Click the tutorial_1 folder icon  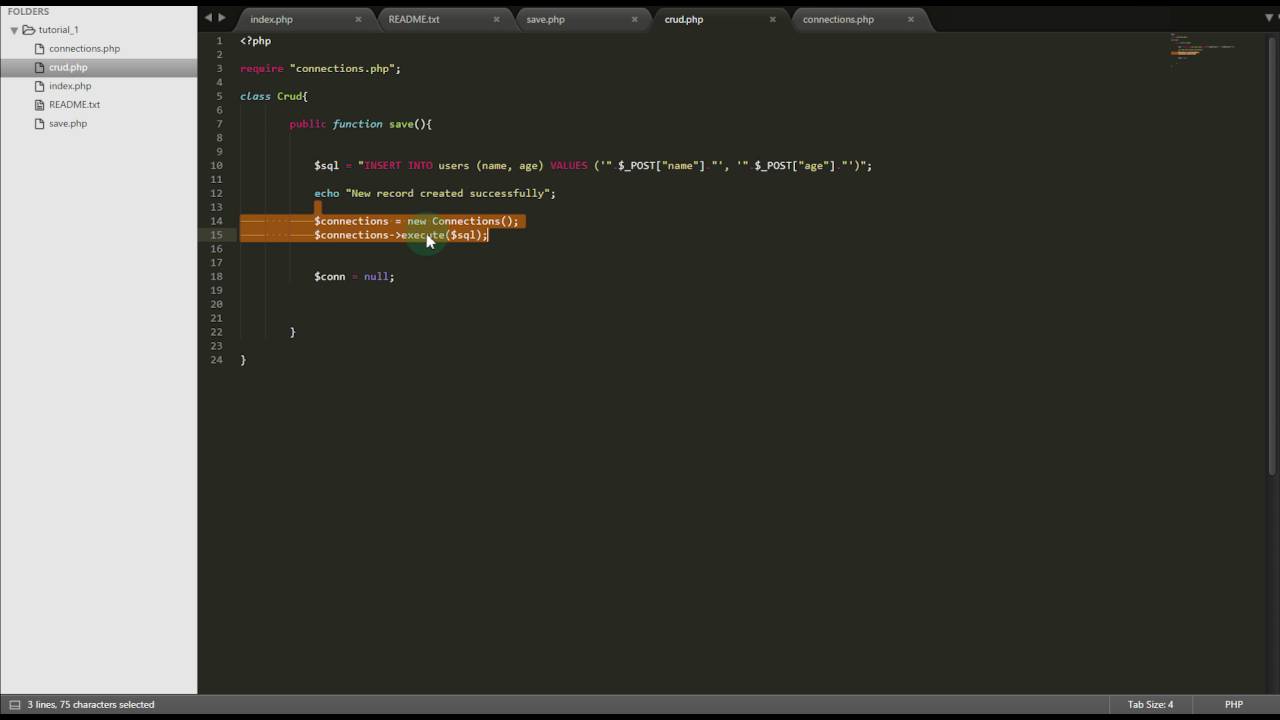coord(29,30)
